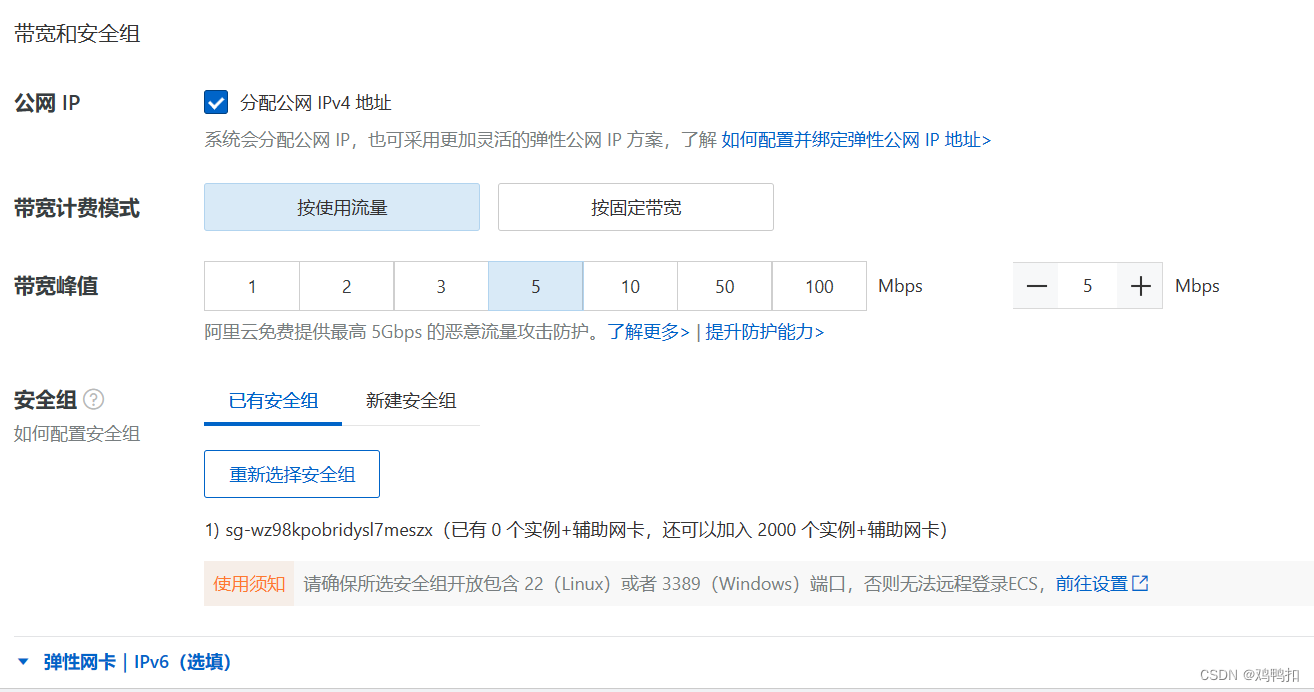
Task: Decrease bandwidth with the minus stepper
Action: tap(1037, 286)
